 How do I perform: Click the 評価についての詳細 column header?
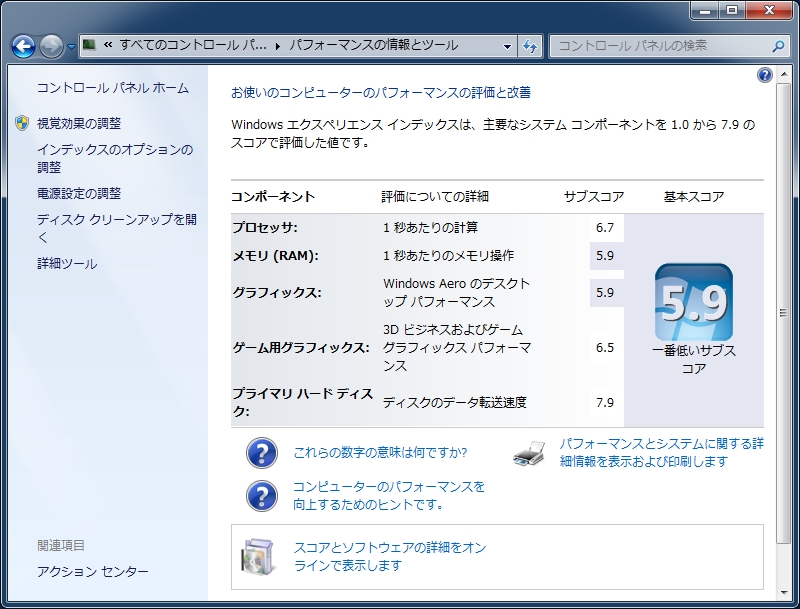435,197
